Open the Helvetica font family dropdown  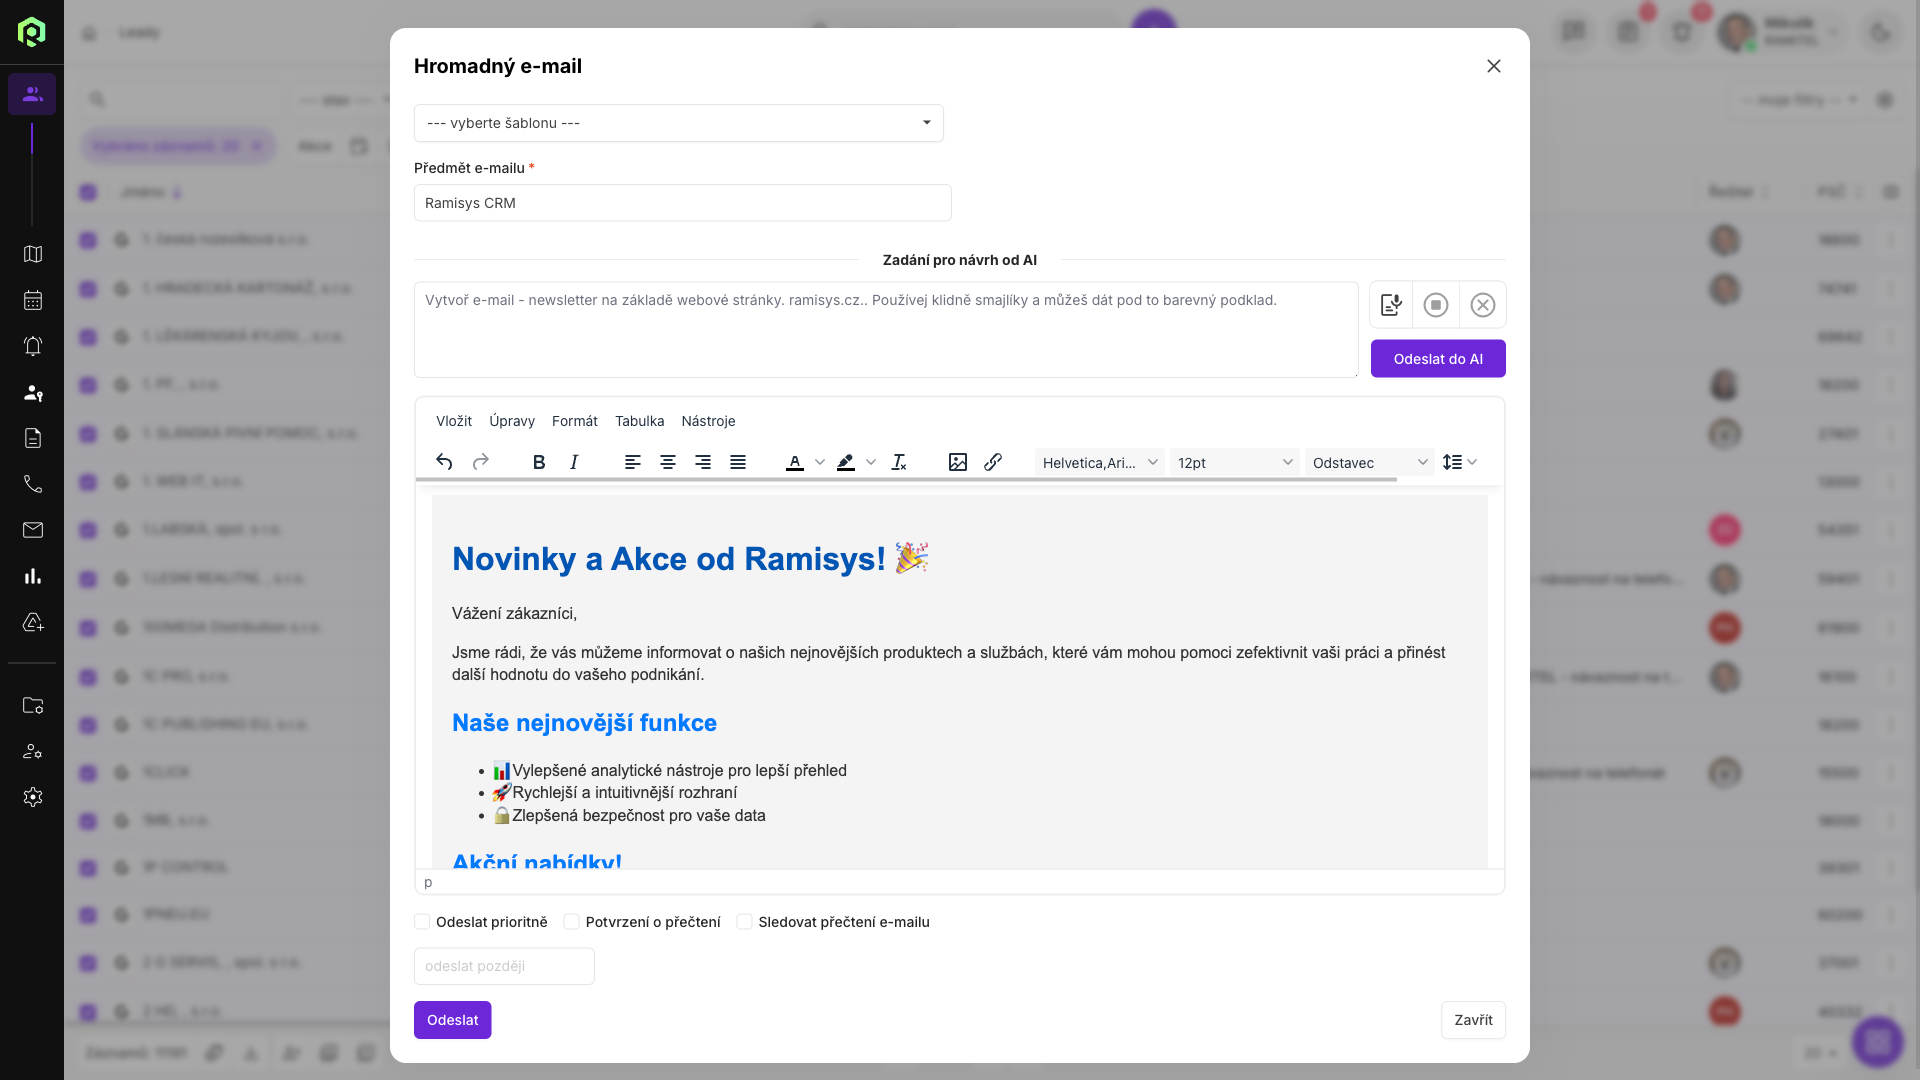tap(1100, 462)
